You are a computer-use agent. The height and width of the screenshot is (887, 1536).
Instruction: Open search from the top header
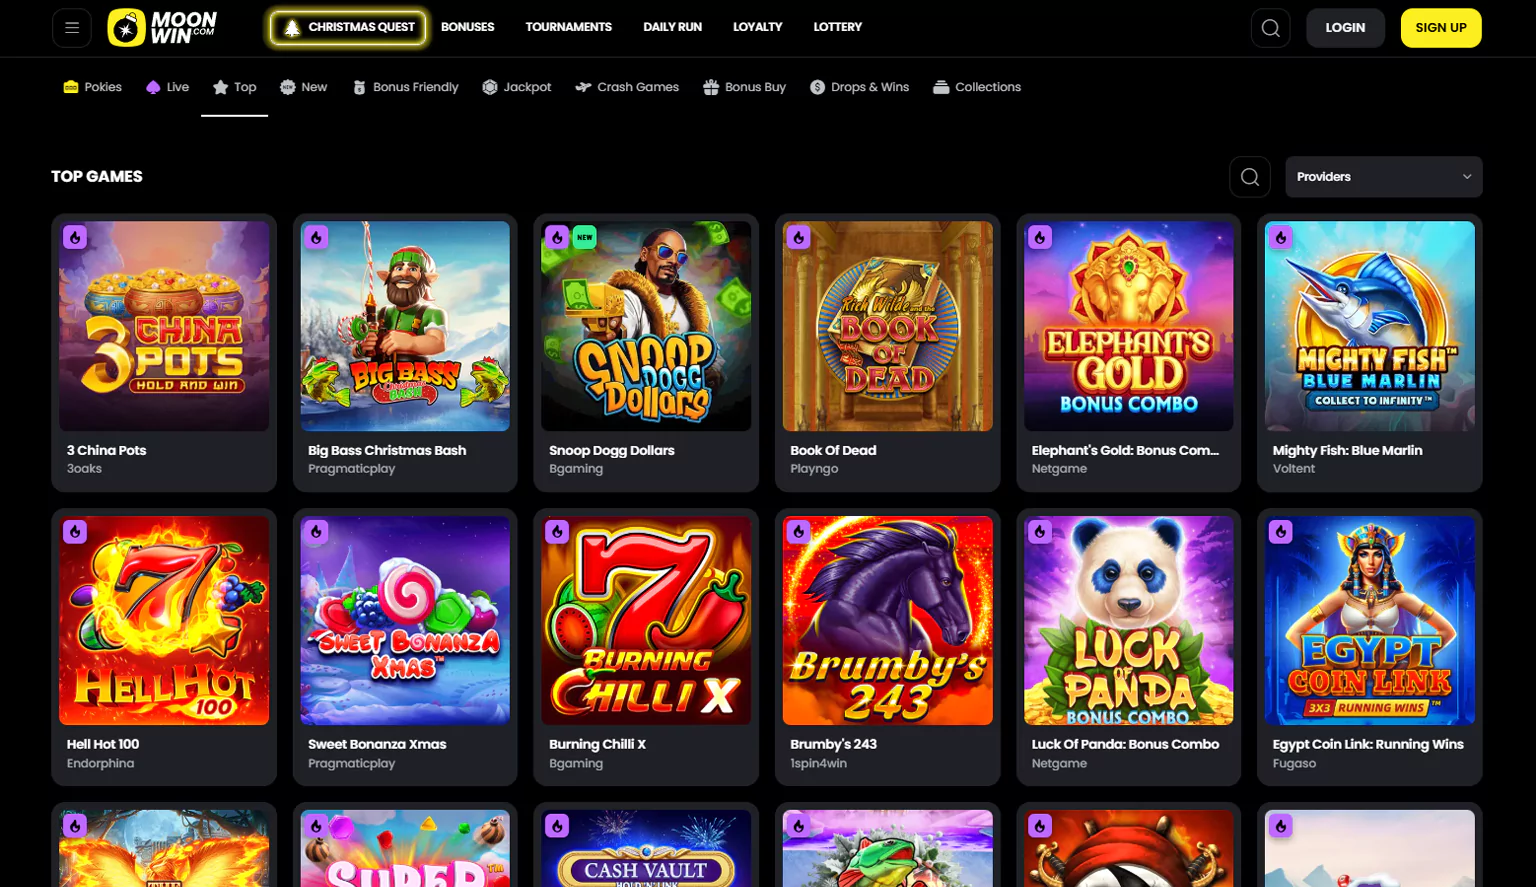click(1270, 28)
